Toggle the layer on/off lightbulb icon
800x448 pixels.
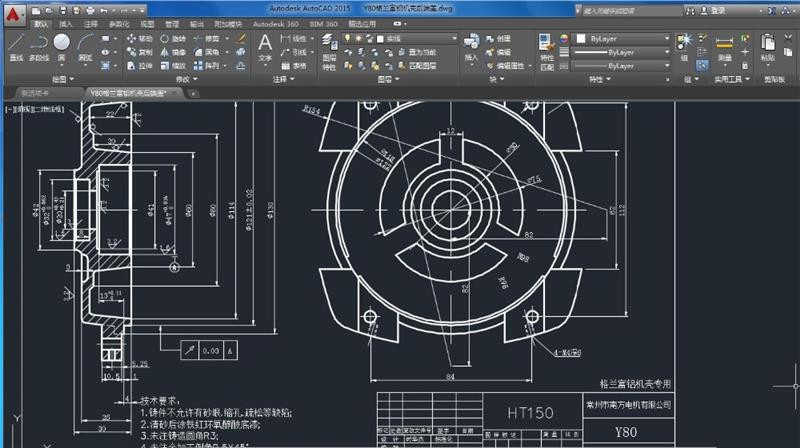coord(347,37)
